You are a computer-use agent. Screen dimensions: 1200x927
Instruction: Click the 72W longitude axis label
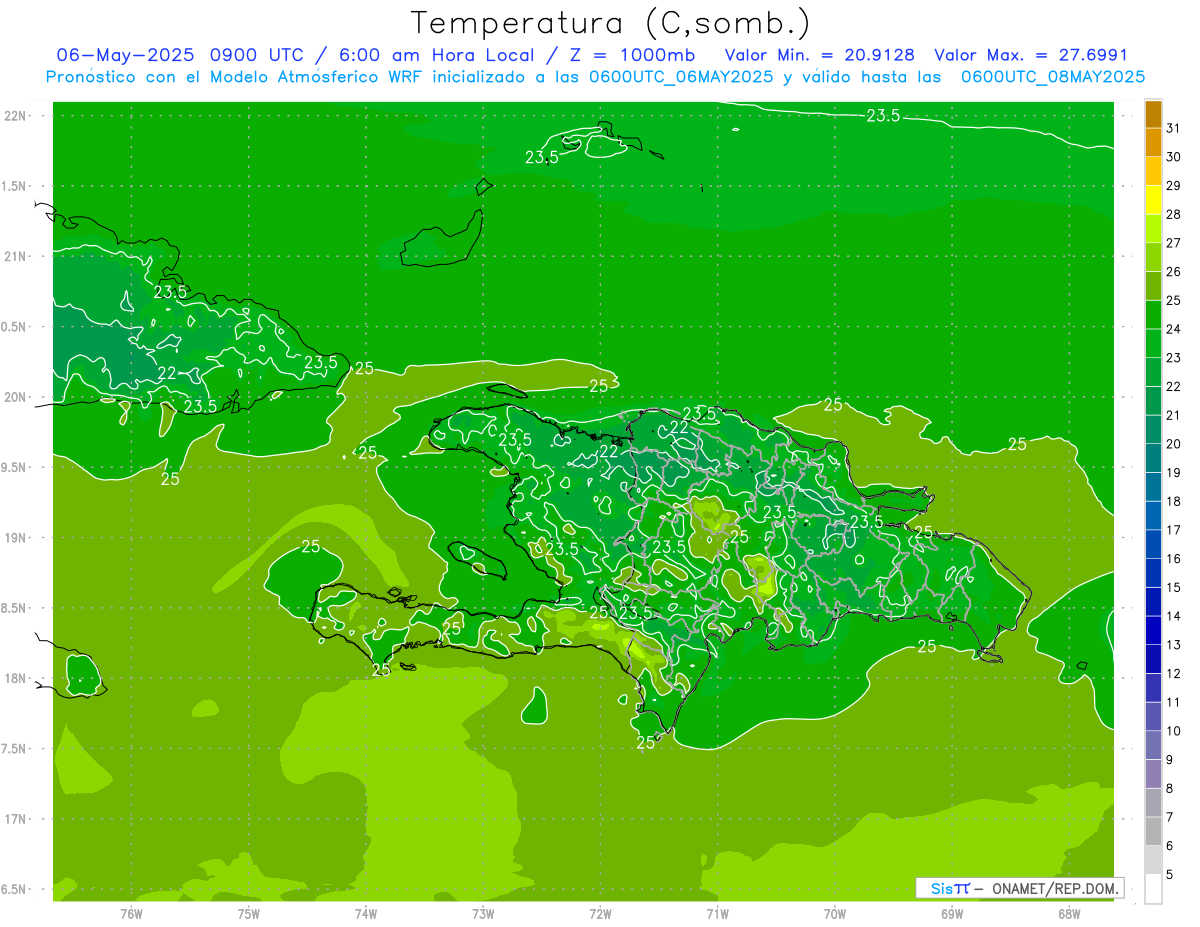pos(600,913)
